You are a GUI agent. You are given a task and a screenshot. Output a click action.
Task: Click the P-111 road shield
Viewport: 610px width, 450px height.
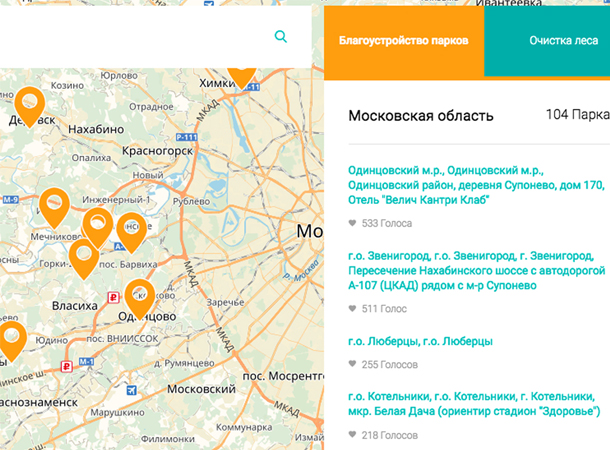point(187,137)
